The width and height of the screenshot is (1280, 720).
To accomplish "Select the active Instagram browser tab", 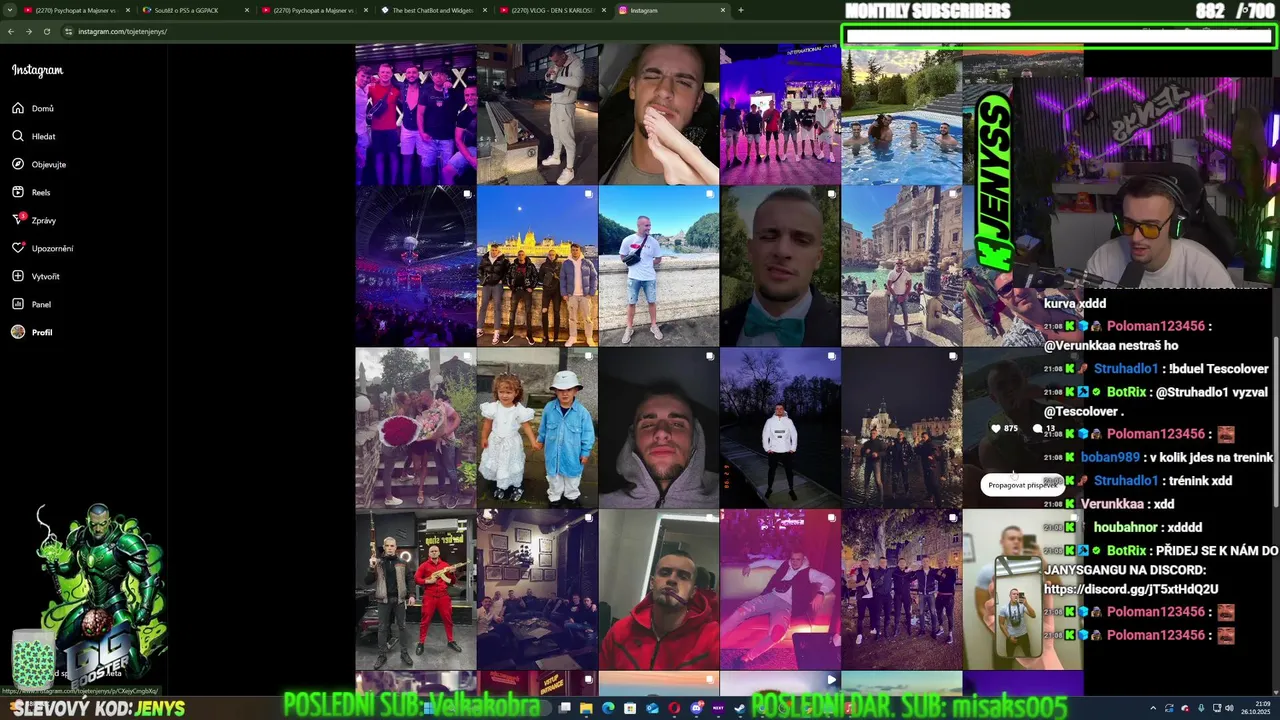I will 671,10.
